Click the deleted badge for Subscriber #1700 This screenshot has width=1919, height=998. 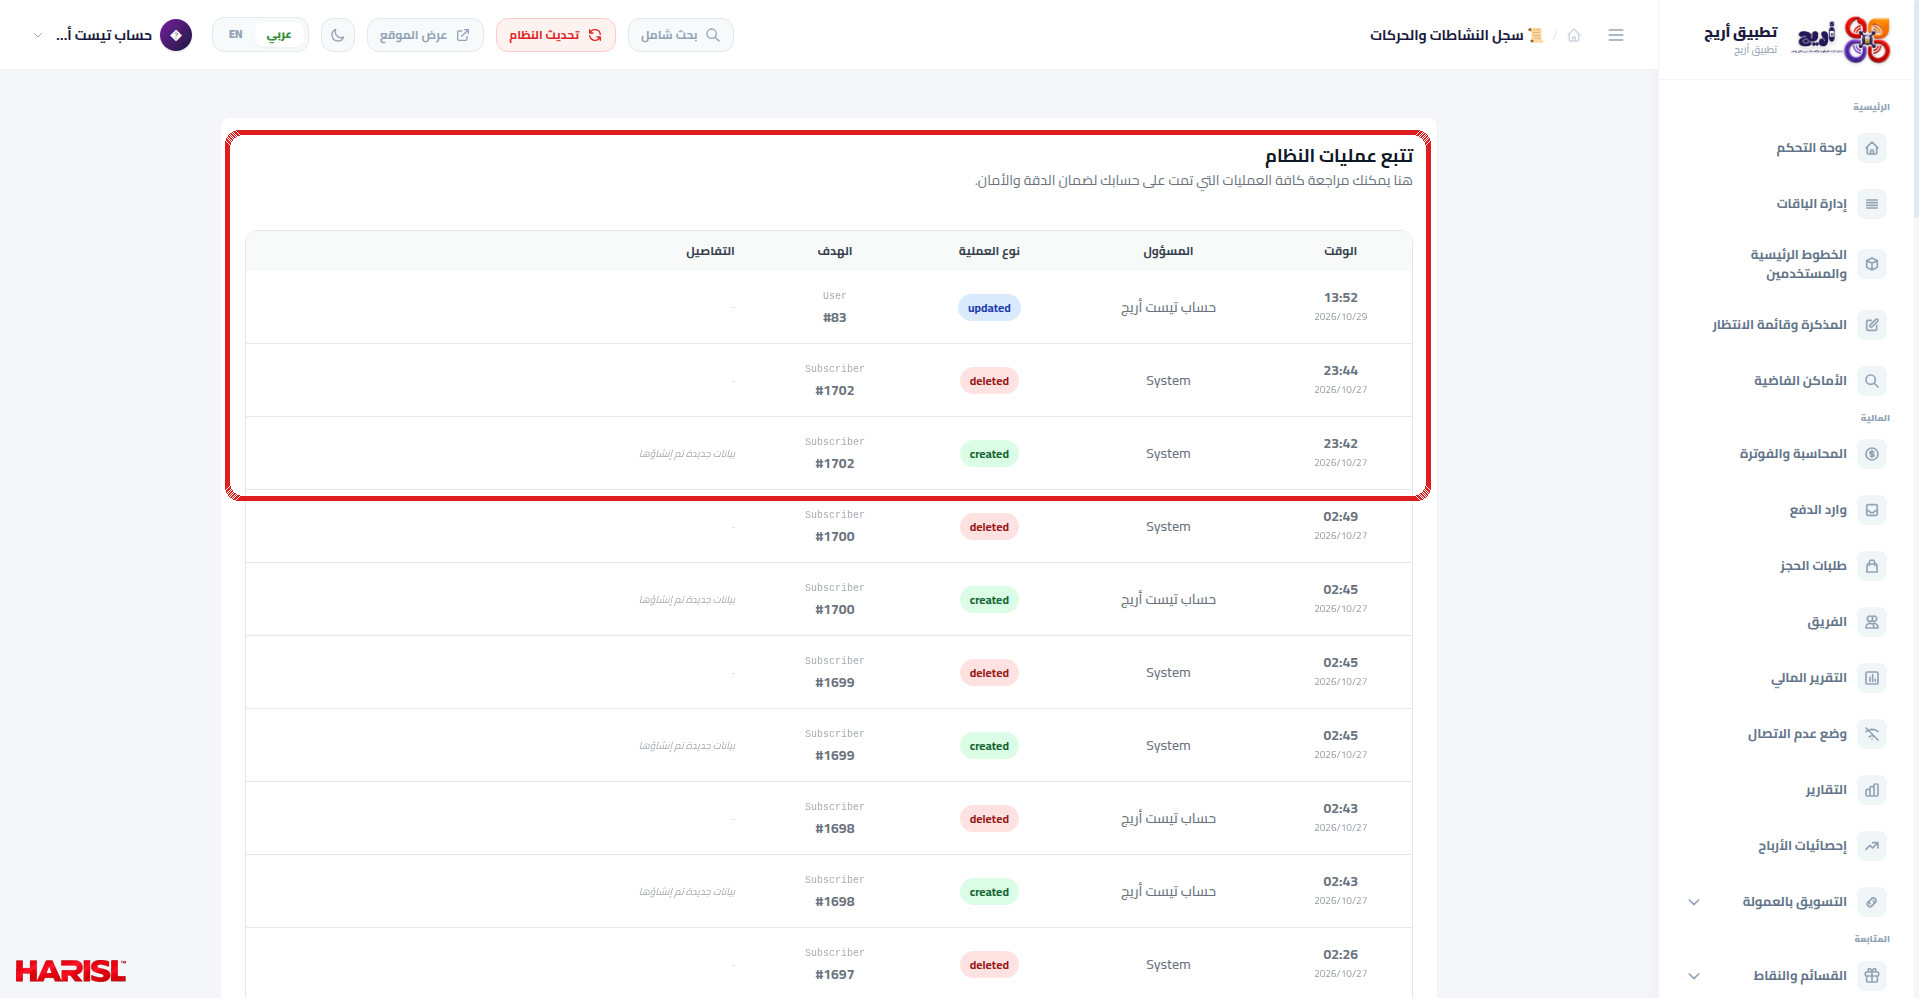[989, 527]
